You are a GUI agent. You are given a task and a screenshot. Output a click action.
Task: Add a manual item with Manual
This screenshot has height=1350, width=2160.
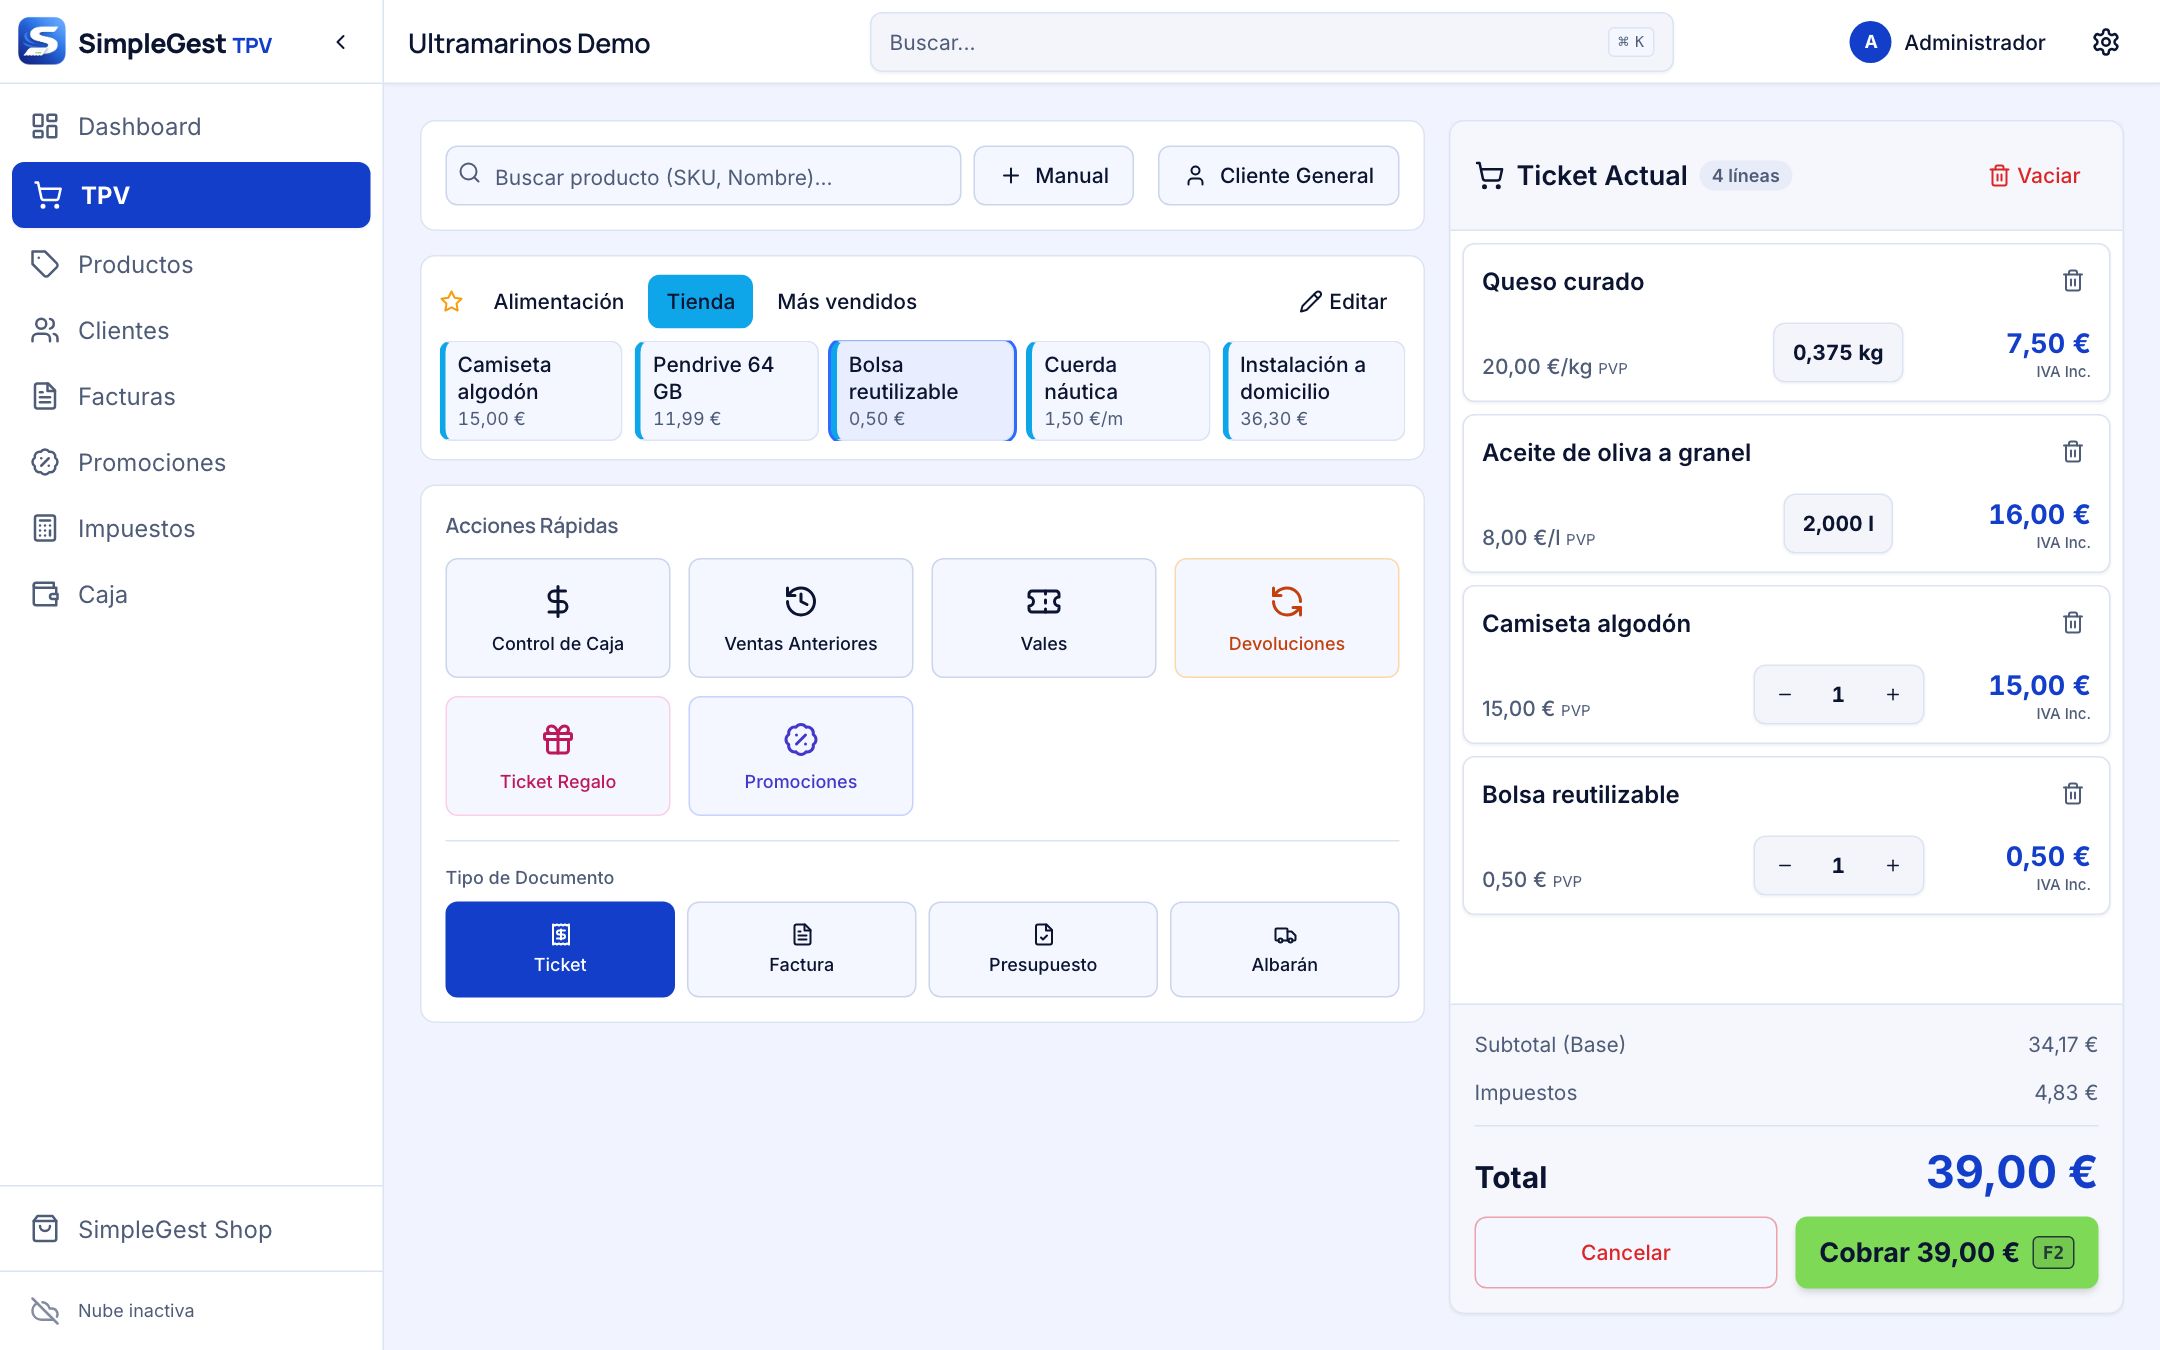tap(1054, 176)
